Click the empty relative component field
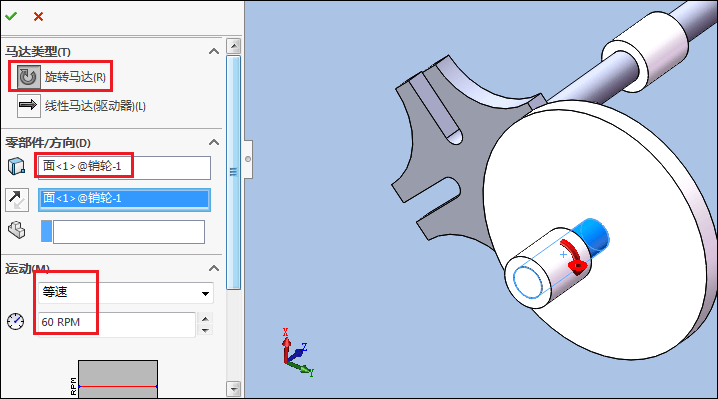 (129, 232)
